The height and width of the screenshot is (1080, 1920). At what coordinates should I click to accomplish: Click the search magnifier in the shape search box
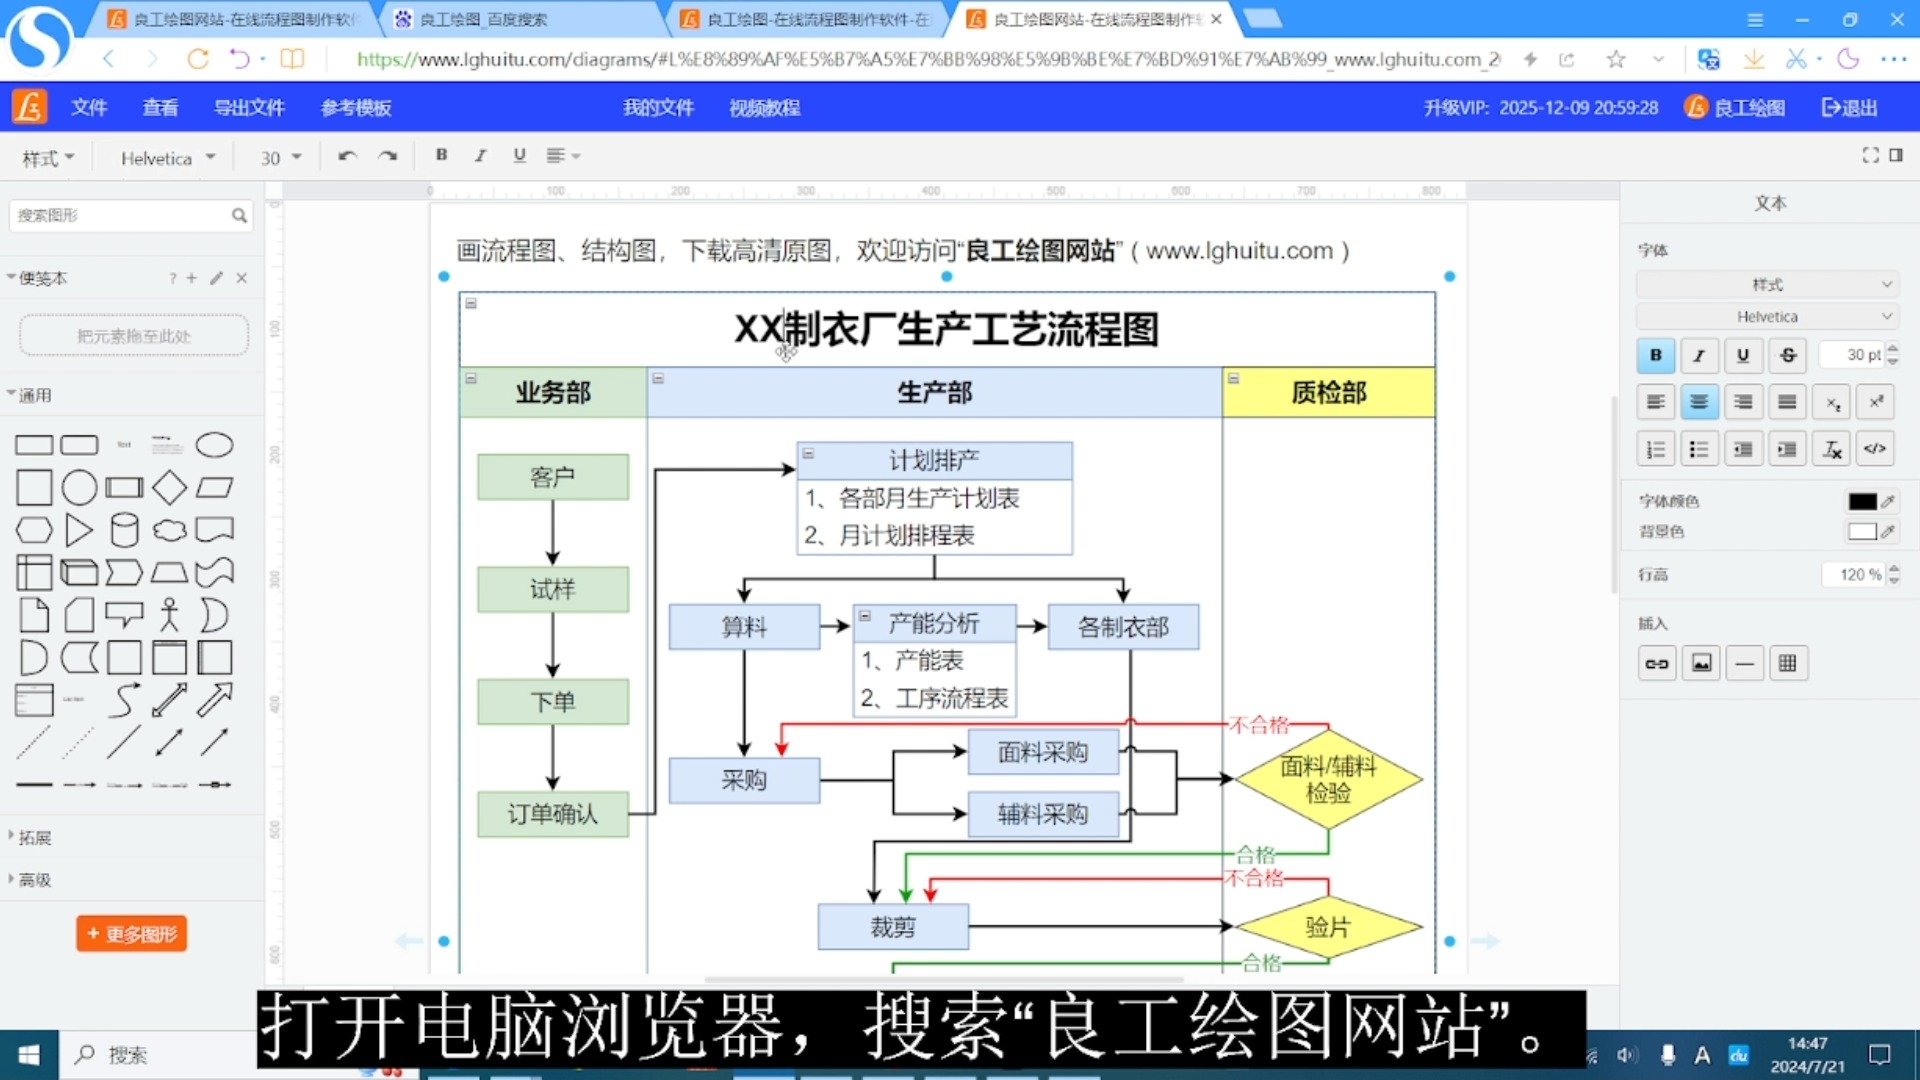tap(239, 215)
